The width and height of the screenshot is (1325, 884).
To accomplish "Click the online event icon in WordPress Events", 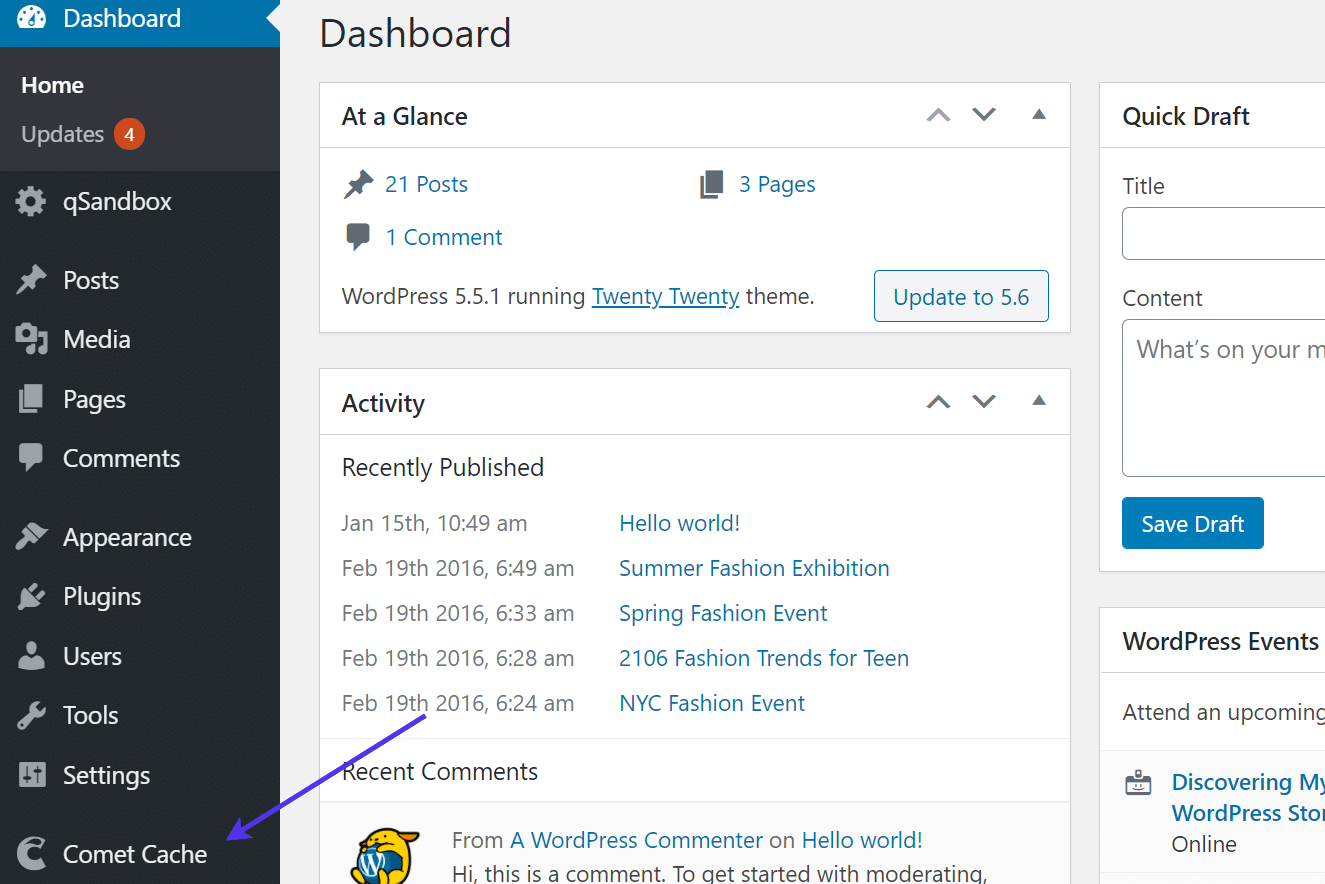I will [1138, 783].
